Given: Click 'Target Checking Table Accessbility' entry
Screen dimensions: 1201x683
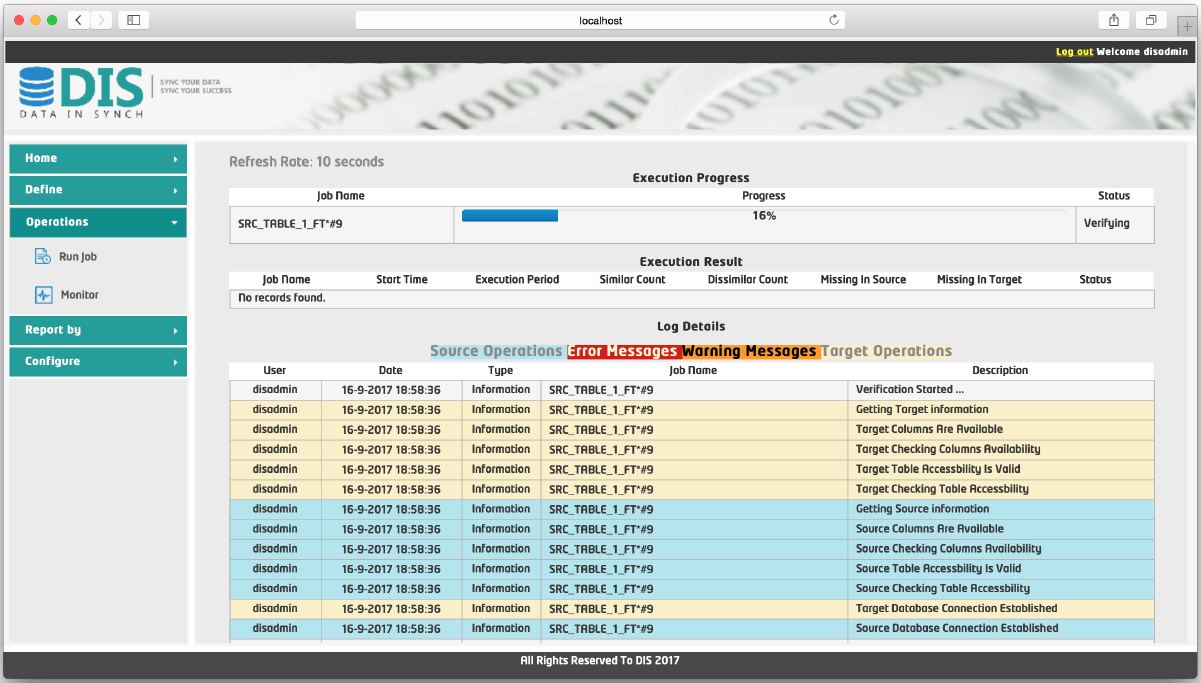Looking at the screenshot, I should (x=942, y=490).
